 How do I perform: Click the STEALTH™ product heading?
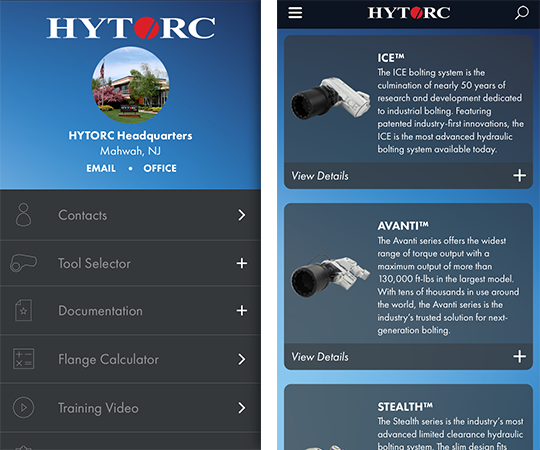(405, 407)
